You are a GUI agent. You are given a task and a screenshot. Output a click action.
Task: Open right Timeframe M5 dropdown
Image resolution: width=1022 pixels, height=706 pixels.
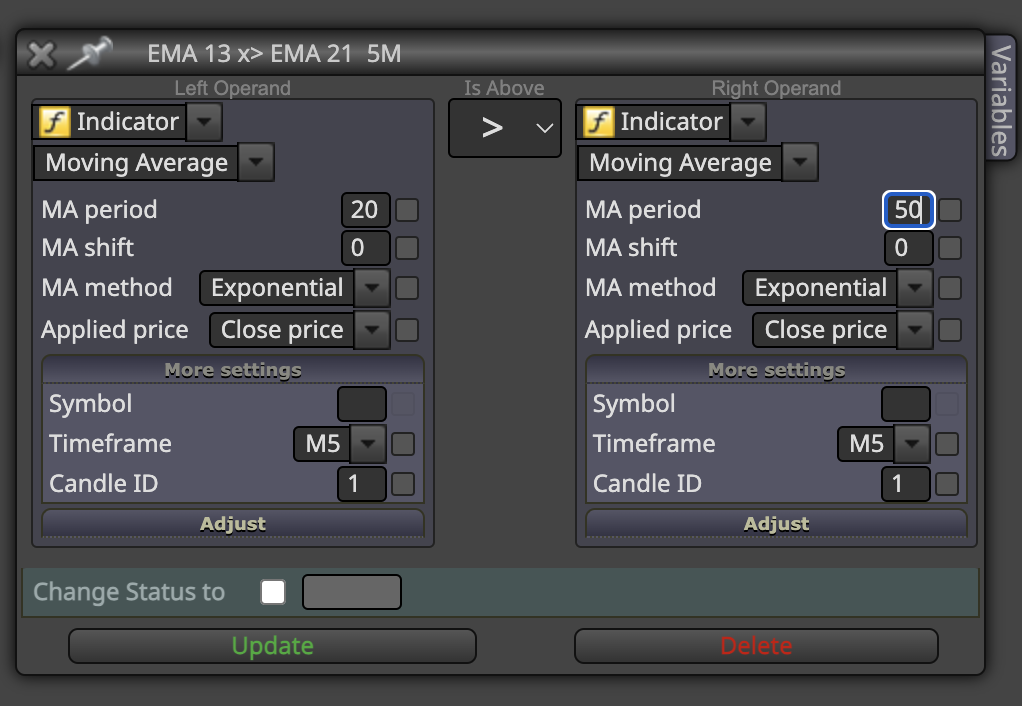pyautogui.click(x=911, y=443)
